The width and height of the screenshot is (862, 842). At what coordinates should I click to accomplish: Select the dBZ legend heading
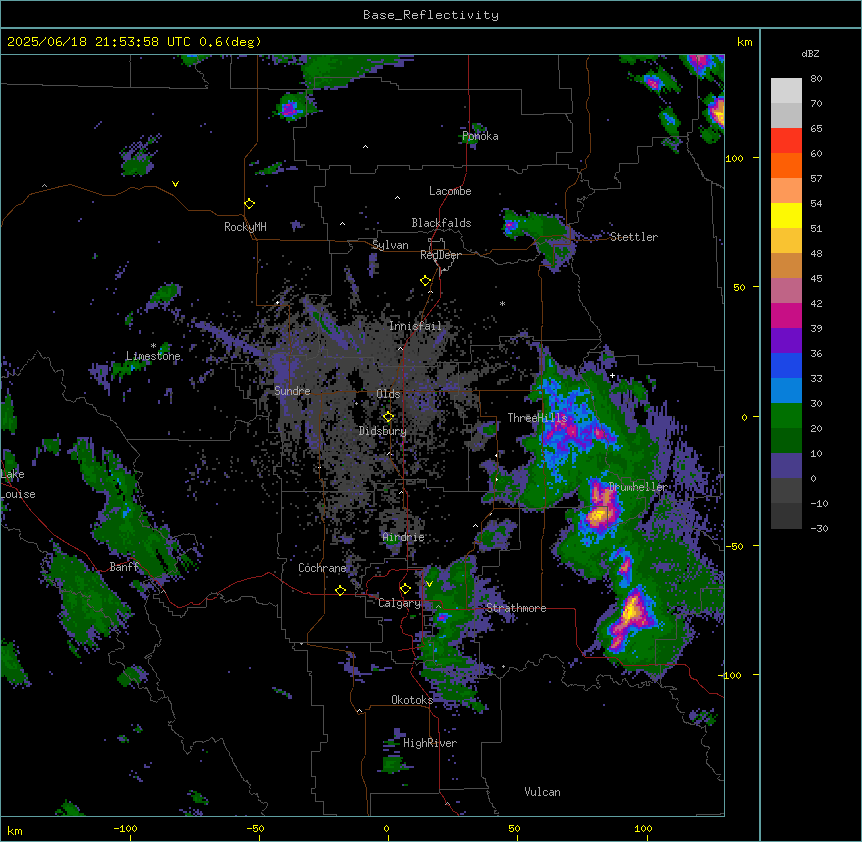810,54
